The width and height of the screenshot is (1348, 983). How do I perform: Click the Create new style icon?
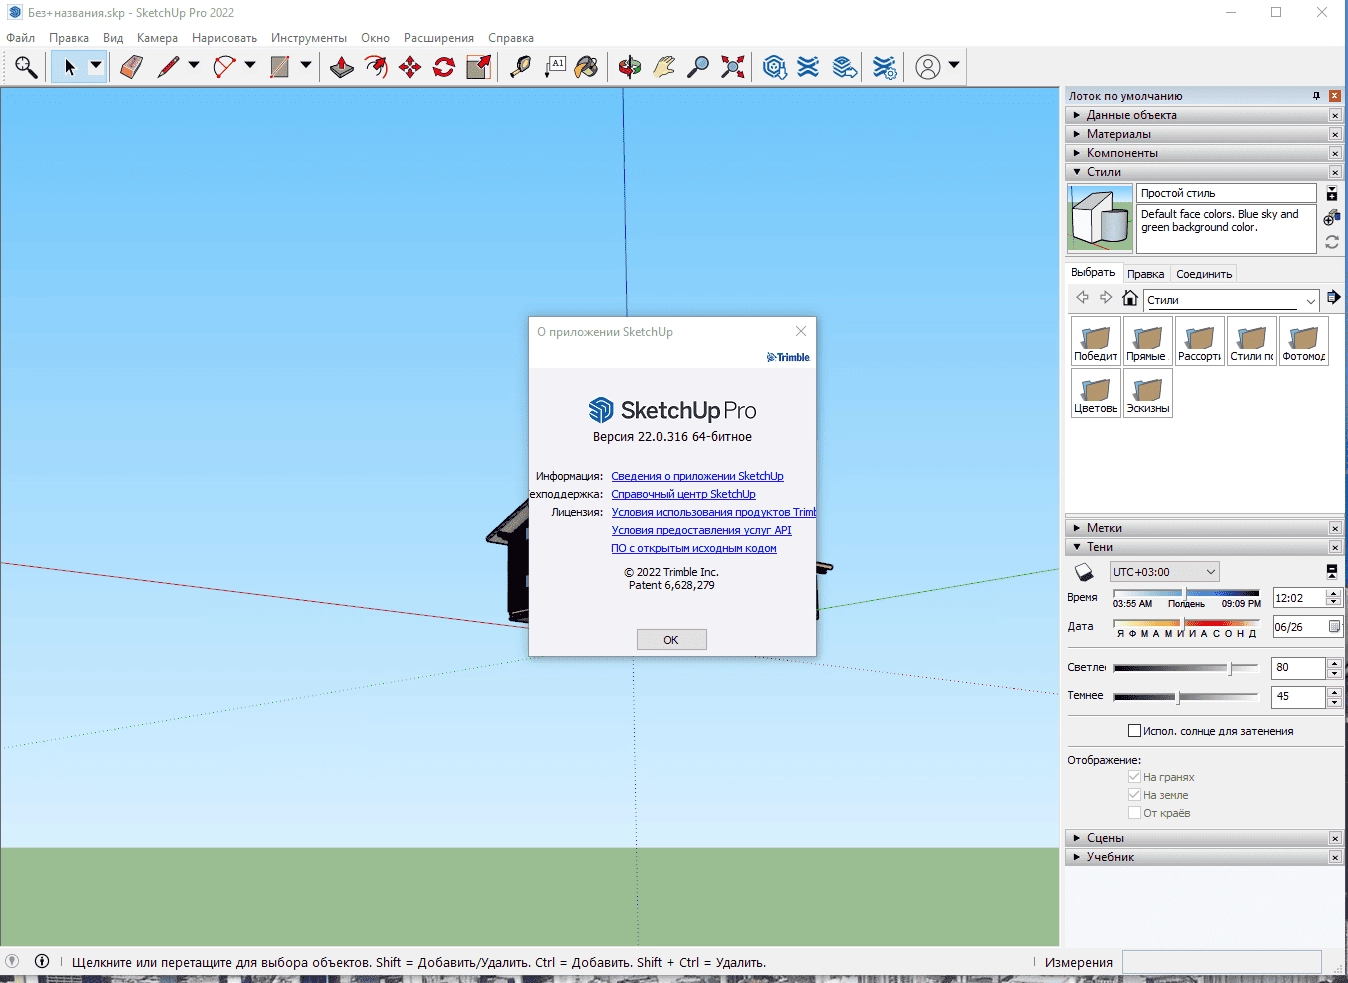click(x=1331, y=218)
